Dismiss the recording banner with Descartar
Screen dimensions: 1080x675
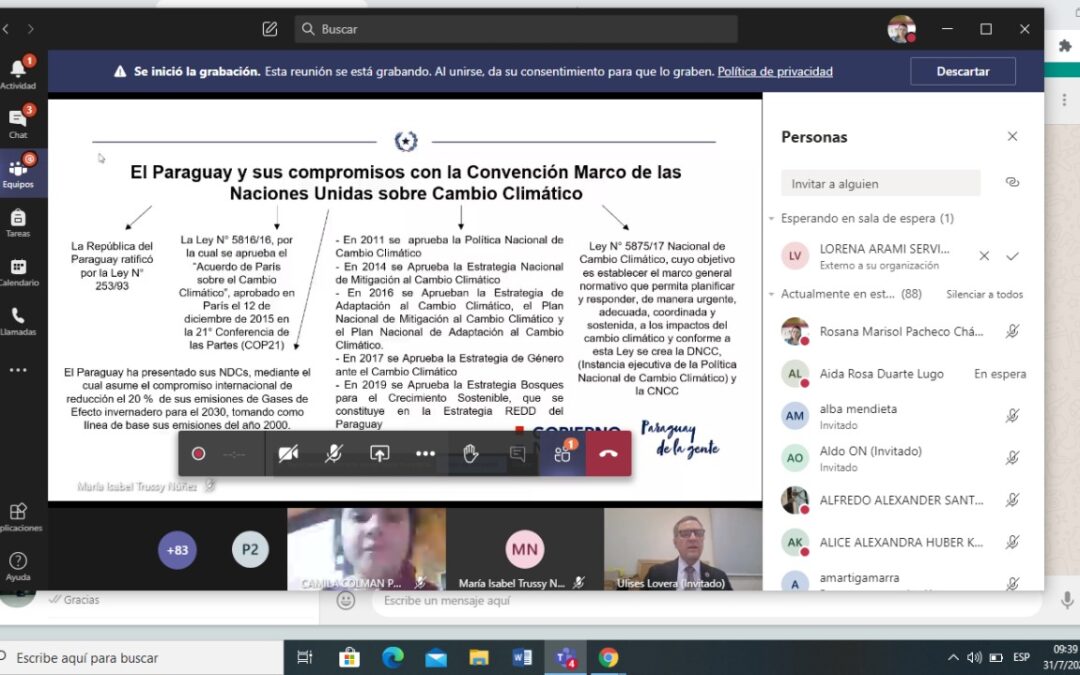(962, 71)
